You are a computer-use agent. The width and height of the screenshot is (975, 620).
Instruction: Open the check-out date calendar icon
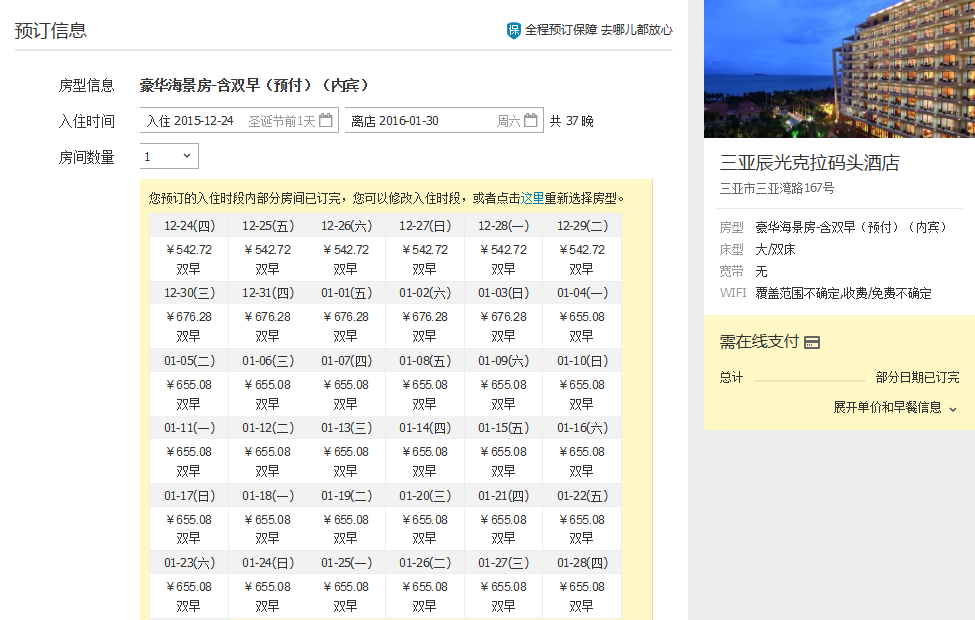click(x=530, y=120)
